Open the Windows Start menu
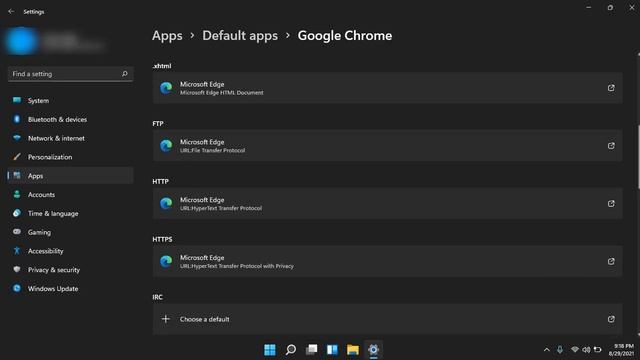Viewport: 640px width, 360px height. tap(270, 350)
